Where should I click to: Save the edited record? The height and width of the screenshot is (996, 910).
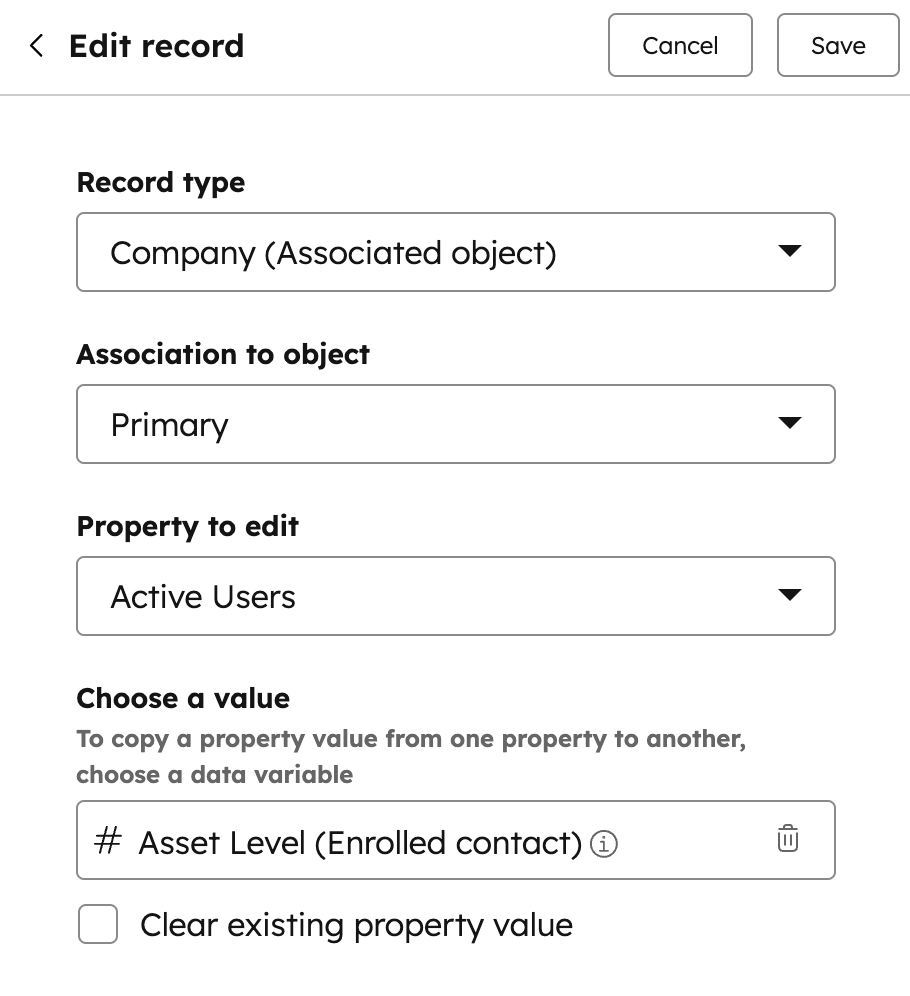coord(838,45)
